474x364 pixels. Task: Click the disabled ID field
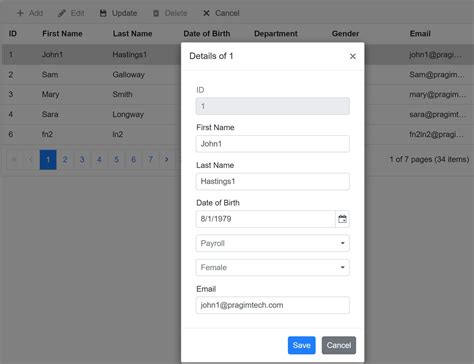click(x=273, y=106)
